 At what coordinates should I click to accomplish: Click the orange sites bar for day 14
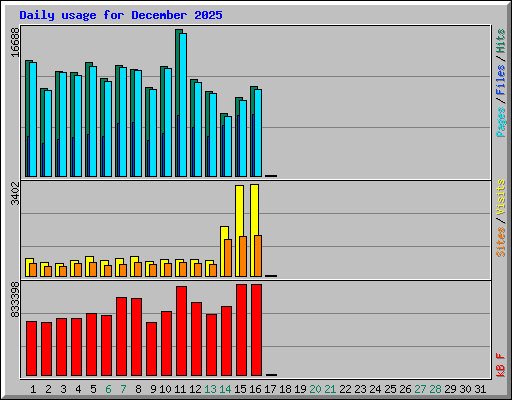228,258
